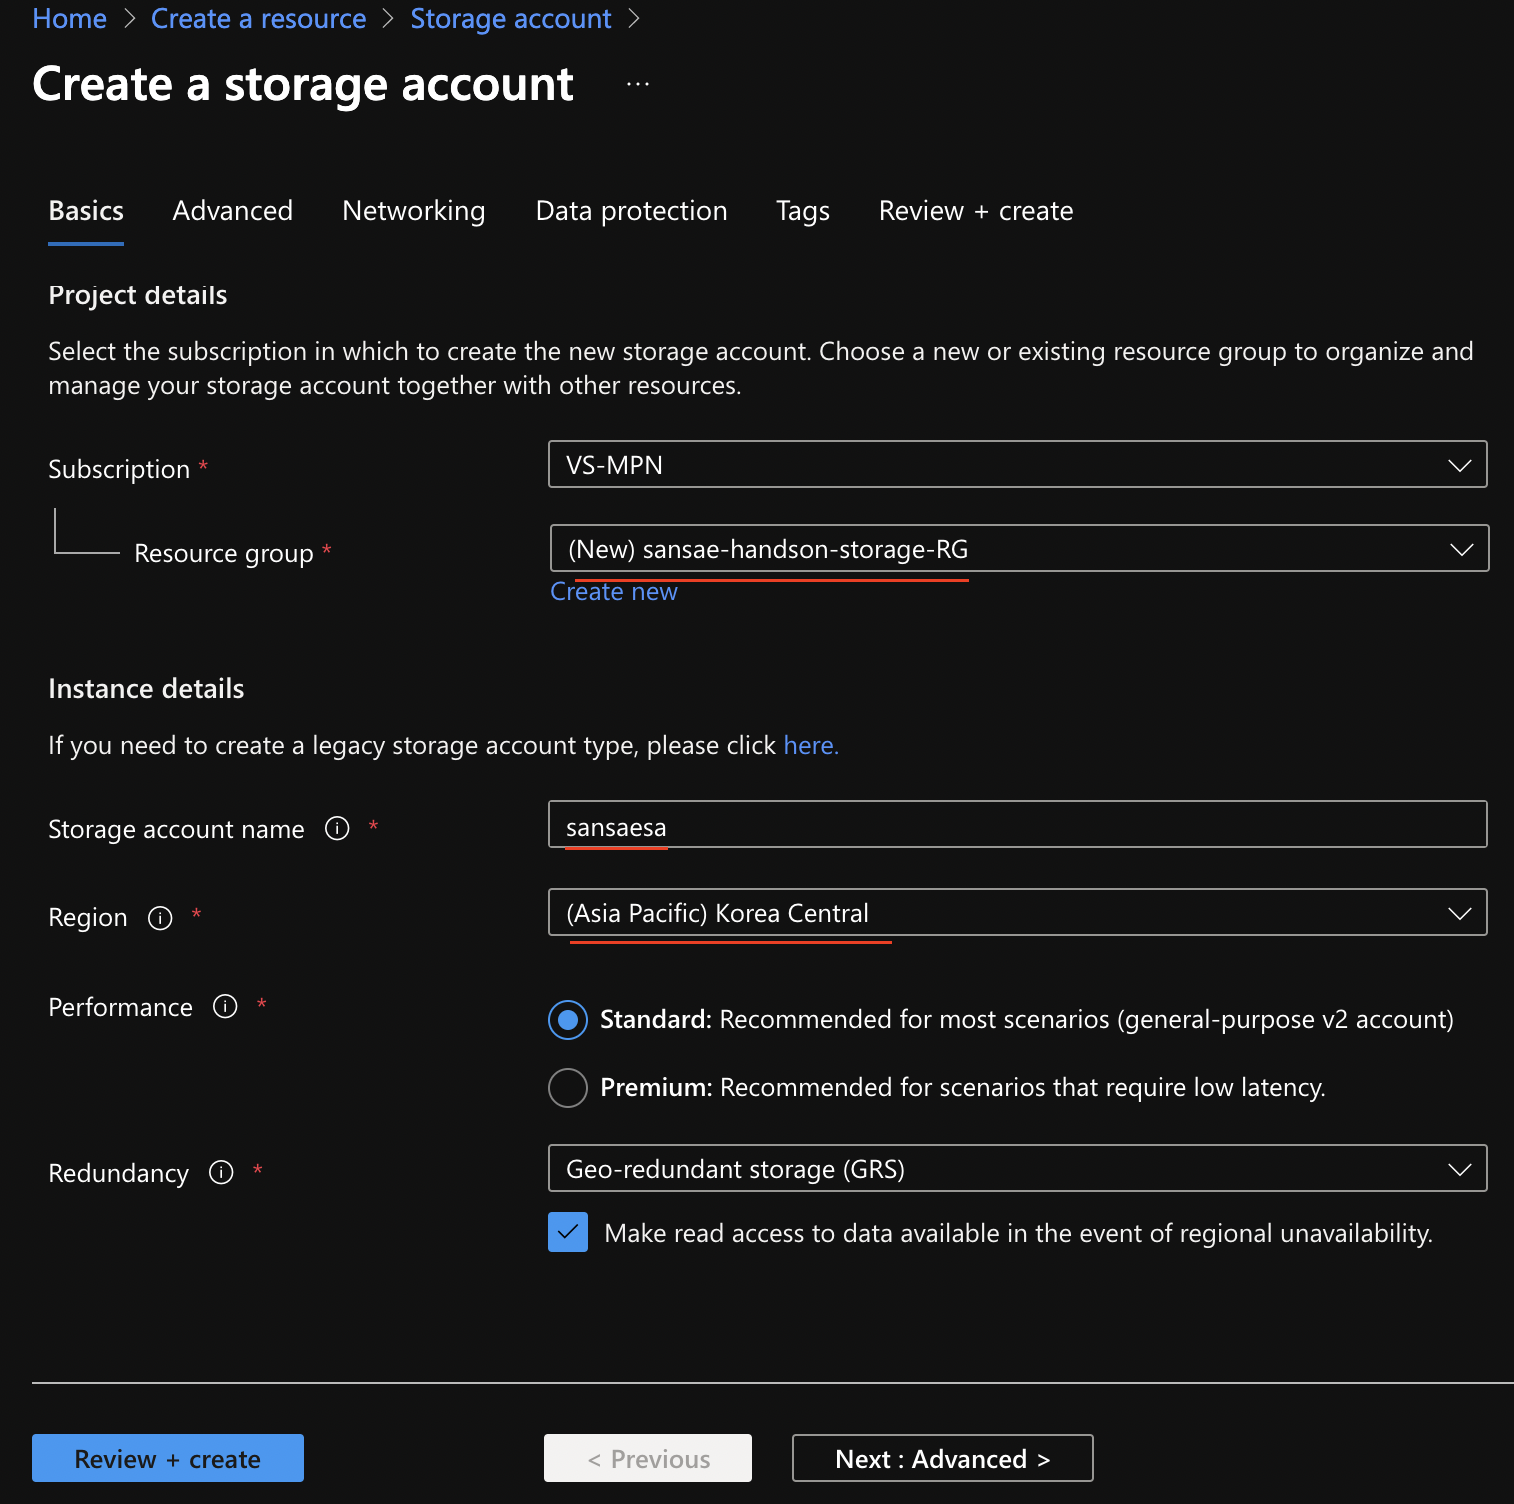Click the Performance info icon

click(x=225, y=1006)
